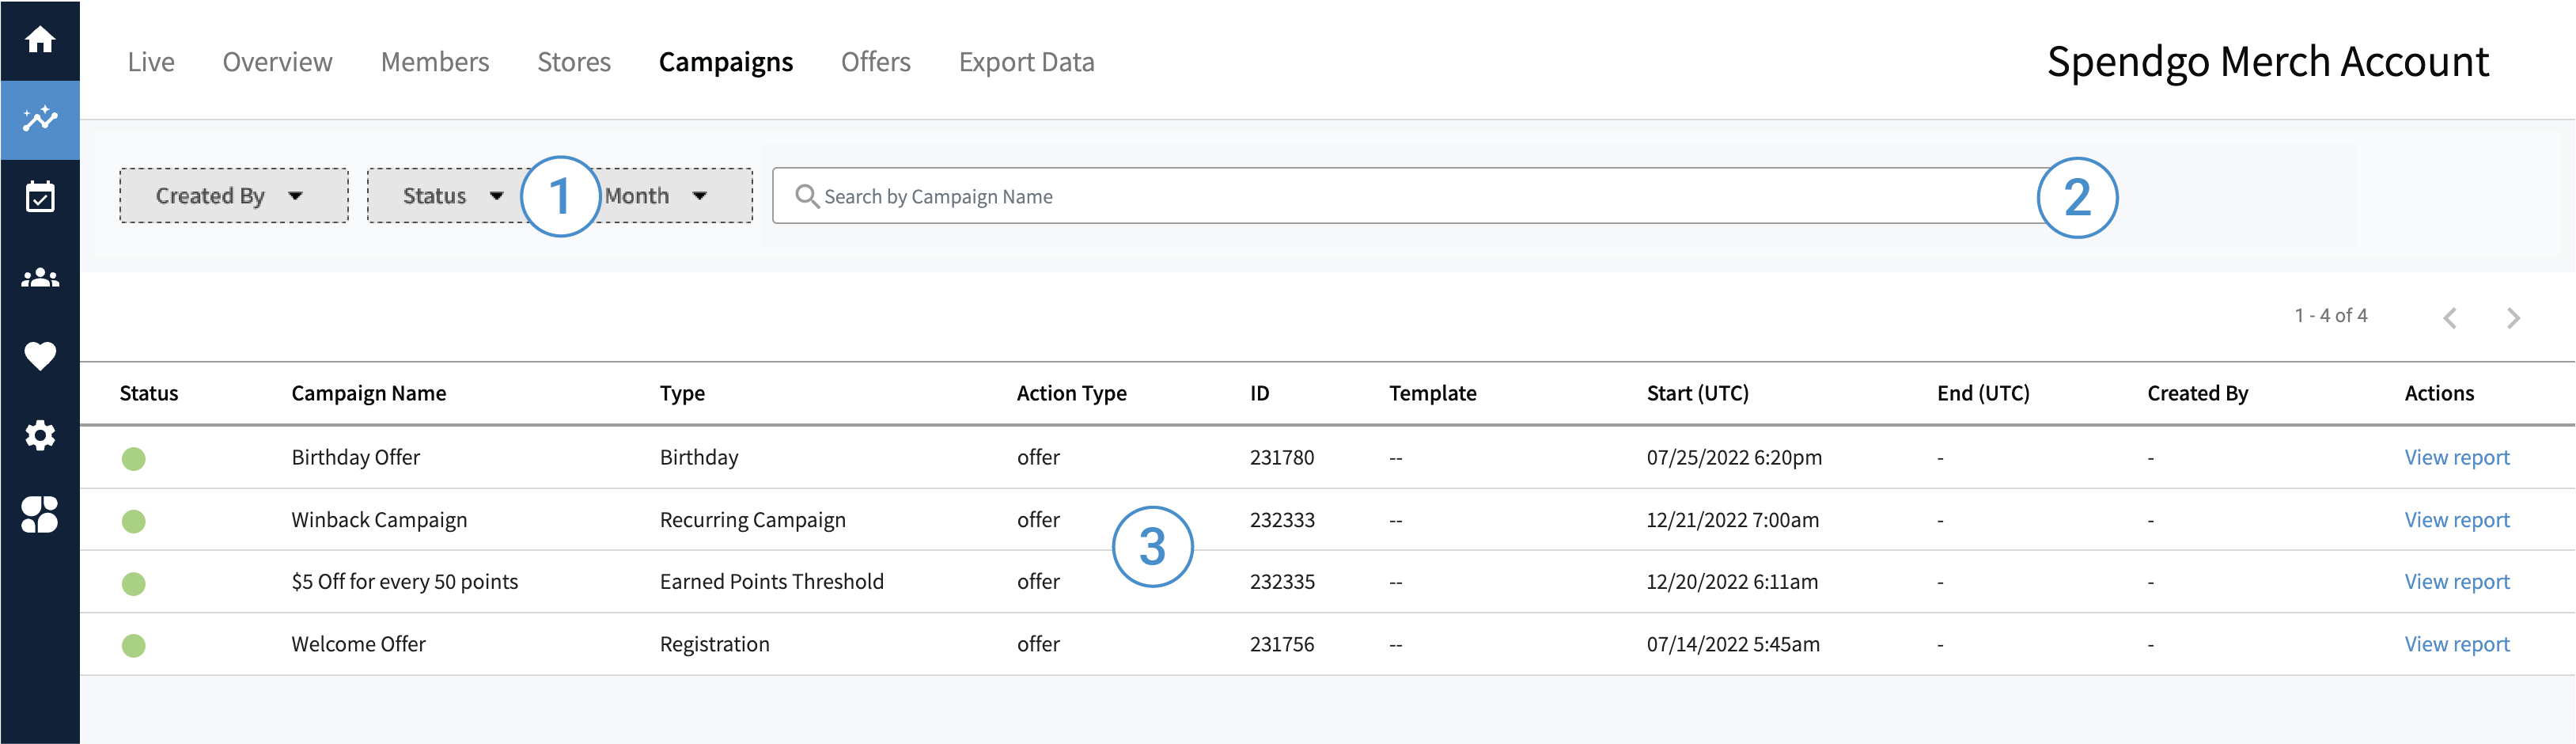Open the Status filter dropdown
This screenshot has height=744, width=2576.
point(452,196)
